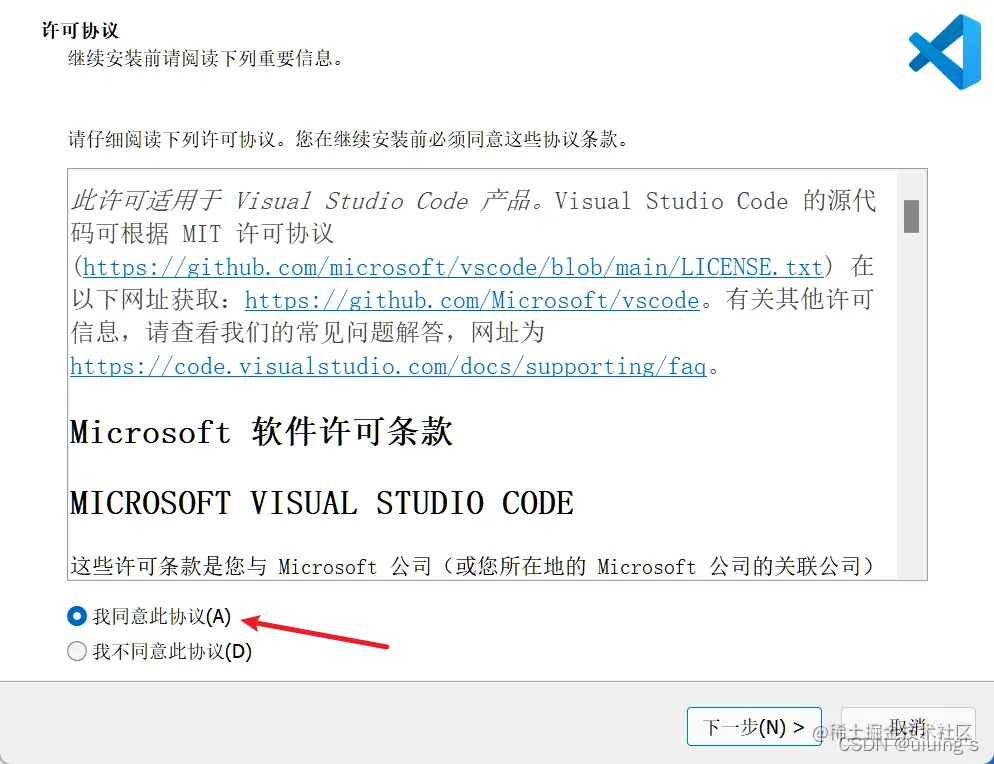Viewport: 994px width, 764px height.
Task: Click the 下一步(N) > button
Action: tap(754, 727)
